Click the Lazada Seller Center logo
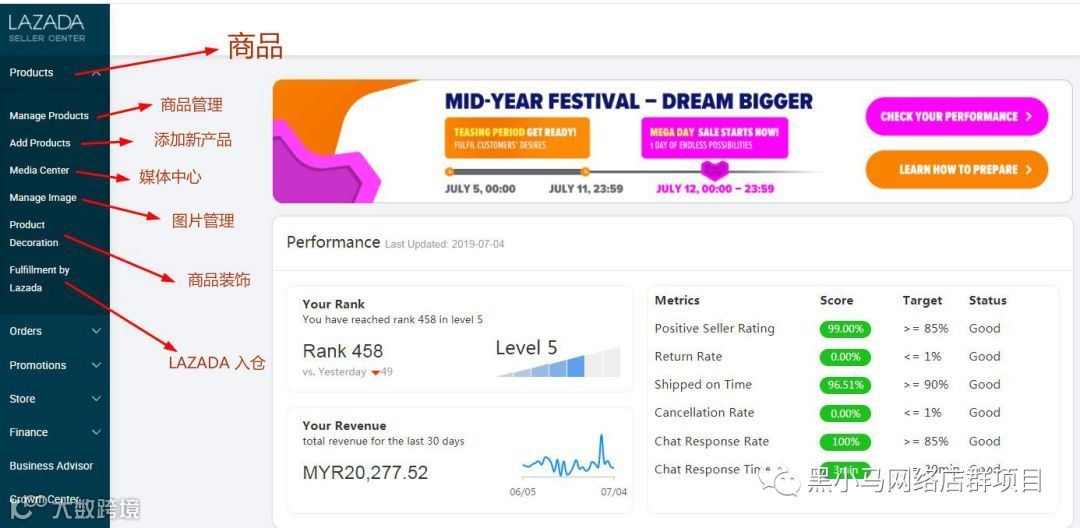 (47, 28)
